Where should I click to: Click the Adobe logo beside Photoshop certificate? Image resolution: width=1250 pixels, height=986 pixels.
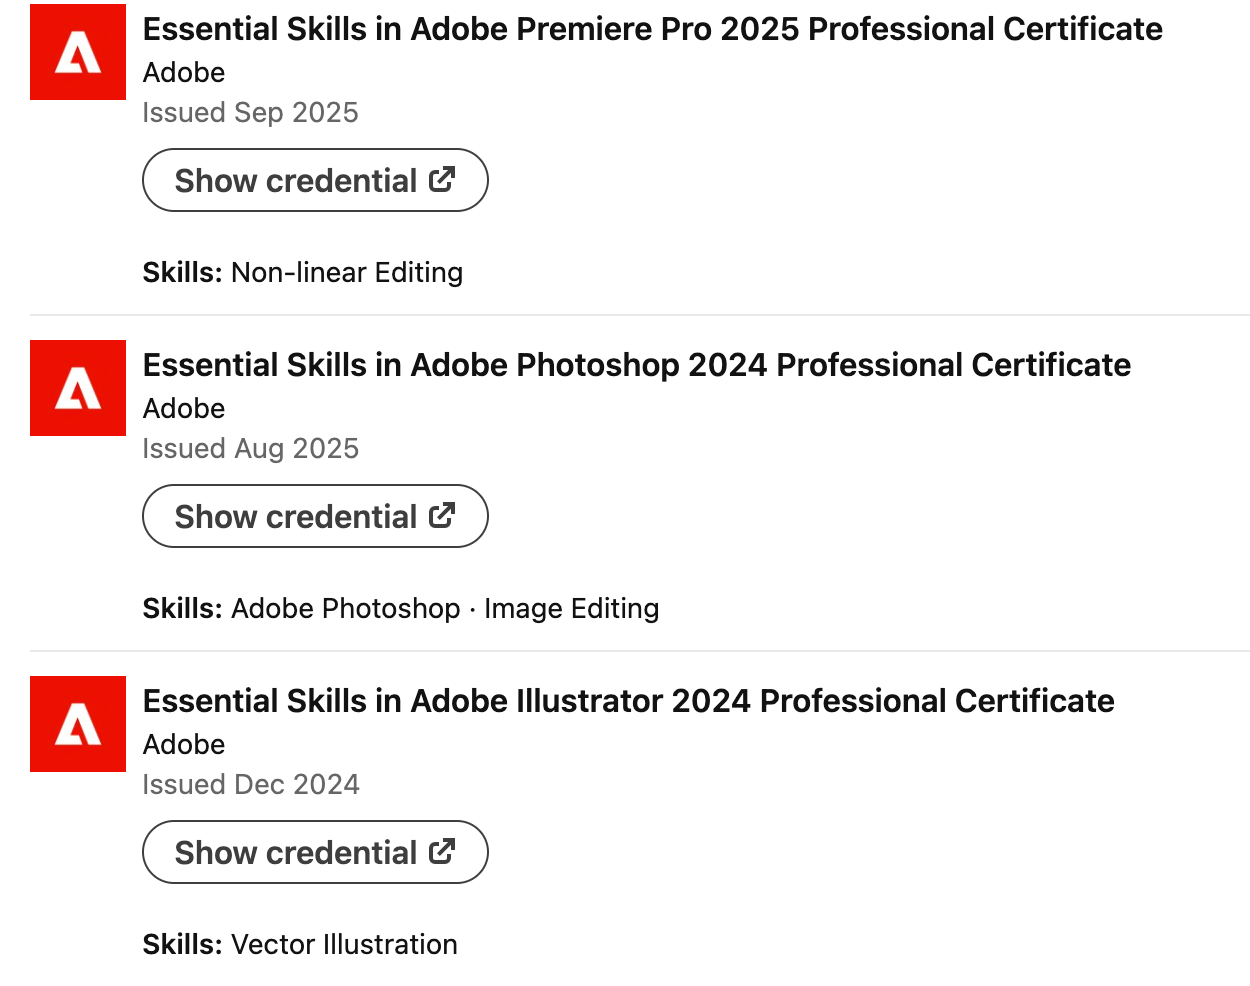(78, 388)
